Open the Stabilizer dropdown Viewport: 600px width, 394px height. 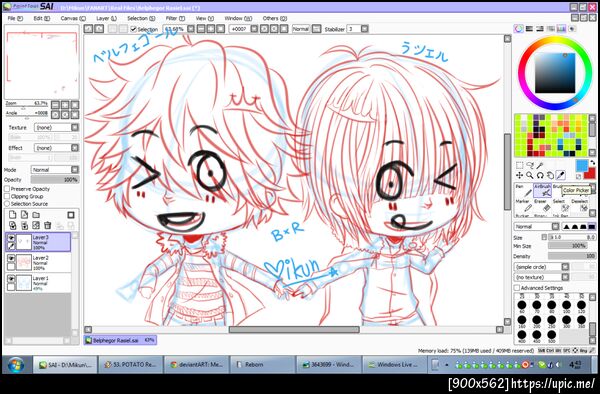tap(364, 29)
